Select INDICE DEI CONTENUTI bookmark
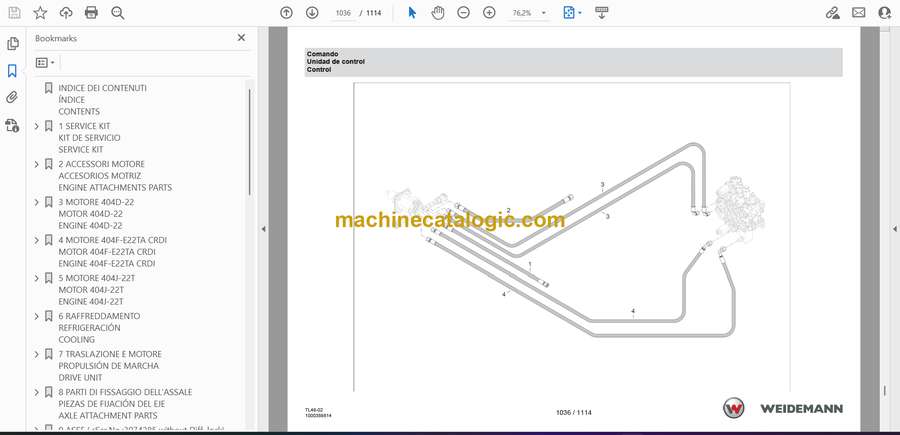The width and height of the screenshot is (900, 435). pos(102,88)
